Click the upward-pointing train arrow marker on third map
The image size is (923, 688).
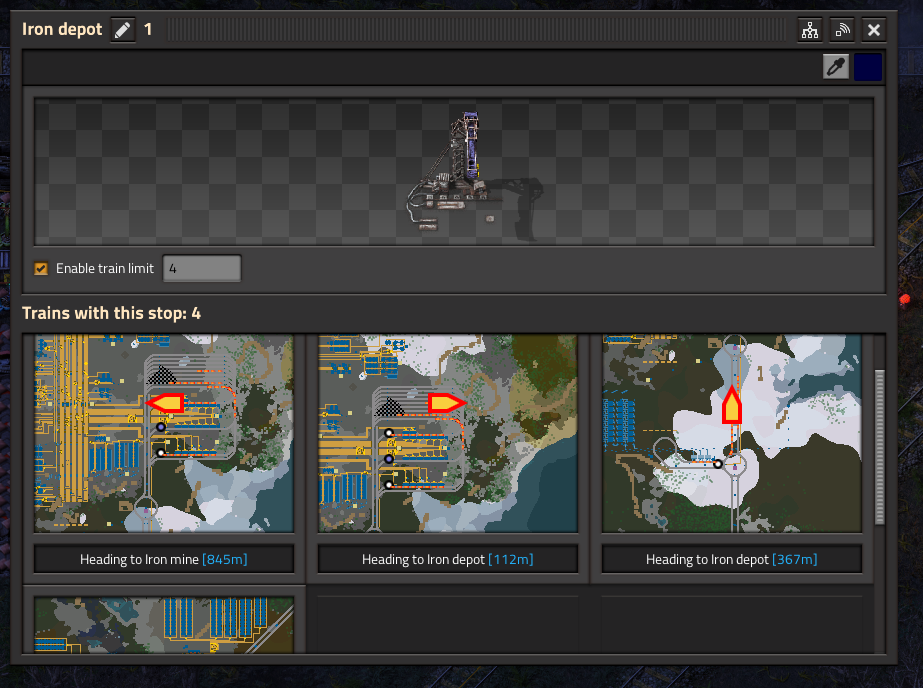(732, 405)
